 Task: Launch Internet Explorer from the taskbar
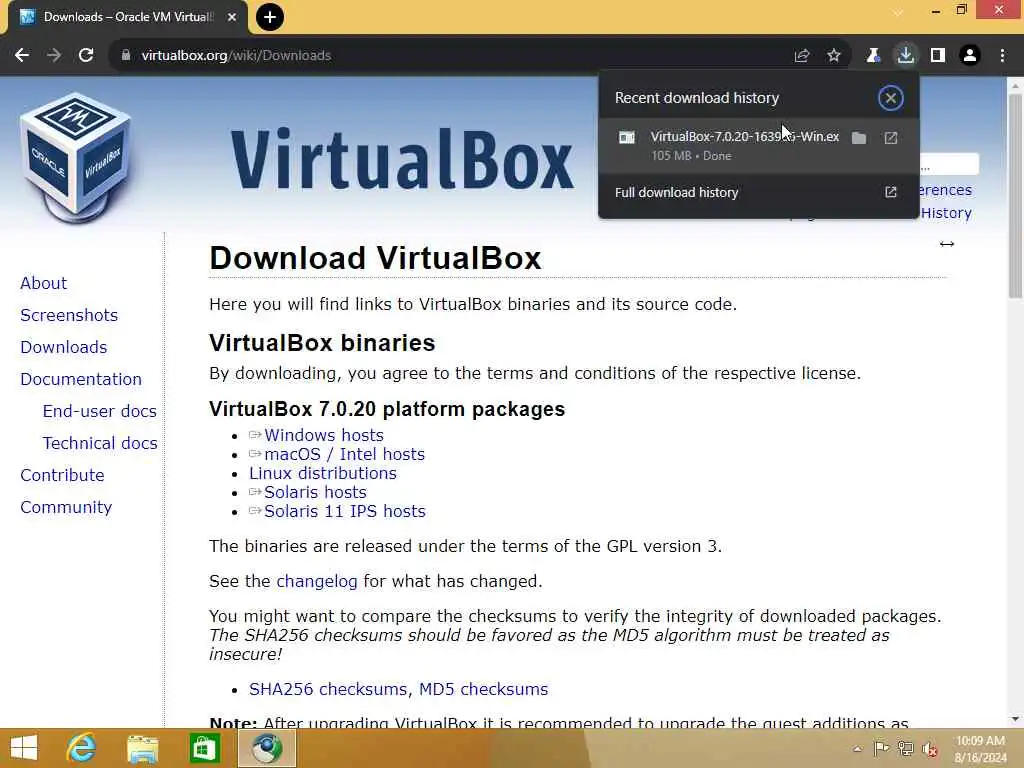(x=82, y=748)
